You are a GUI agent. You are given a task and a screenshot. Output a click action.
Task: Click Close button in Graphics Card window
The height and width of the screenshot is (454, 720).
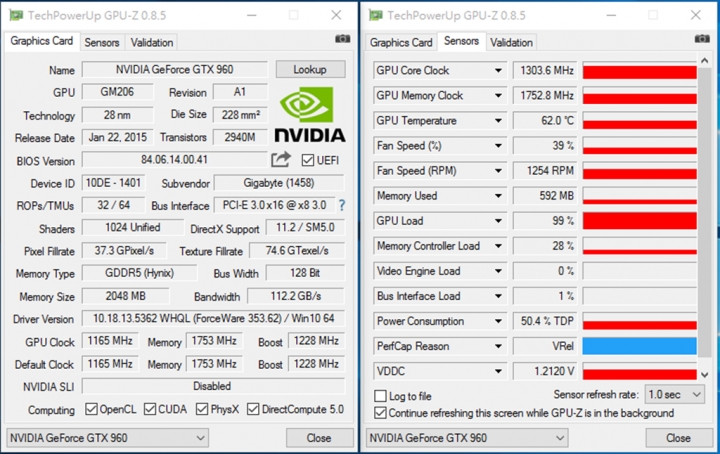click(319, 438)
